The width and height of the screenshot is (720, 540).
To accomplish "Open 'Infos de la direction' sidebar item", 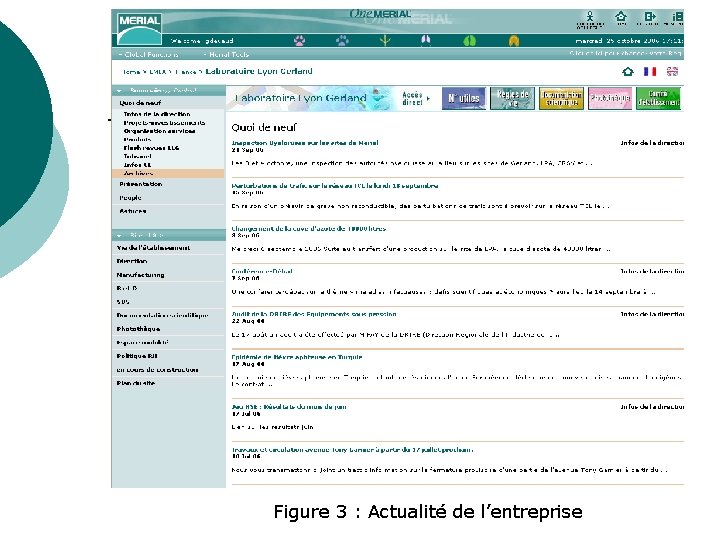I will pos(157,114).
